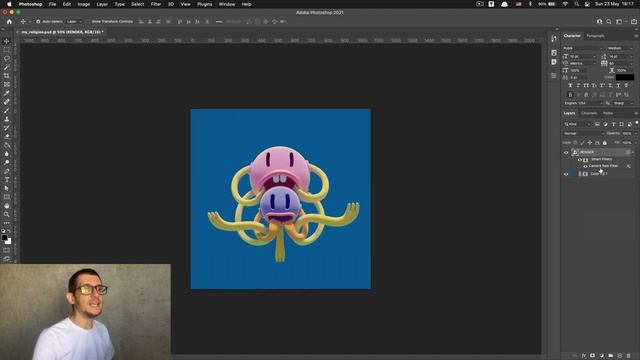Switch to the Paragraph tab
This screenshot has width=640, height=360.
[595, 36]
